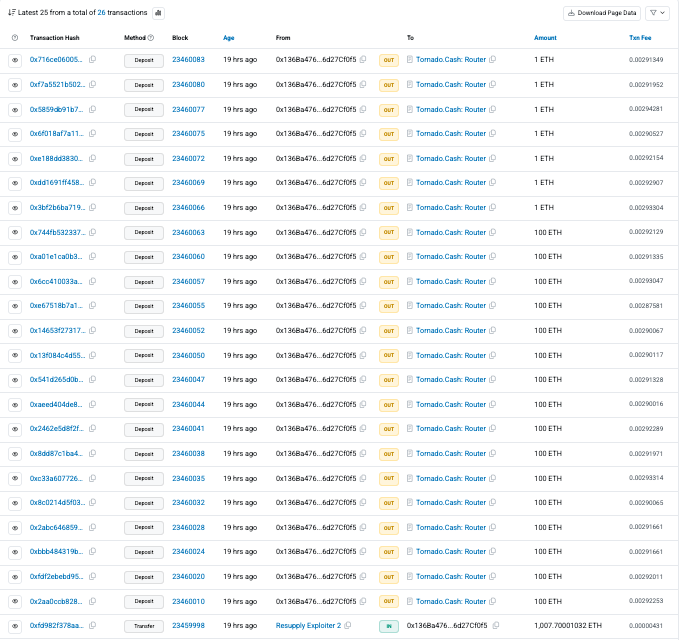Open transaction 0x541d265d0b details
The image size is (679, 640).
tap(56, 379)
